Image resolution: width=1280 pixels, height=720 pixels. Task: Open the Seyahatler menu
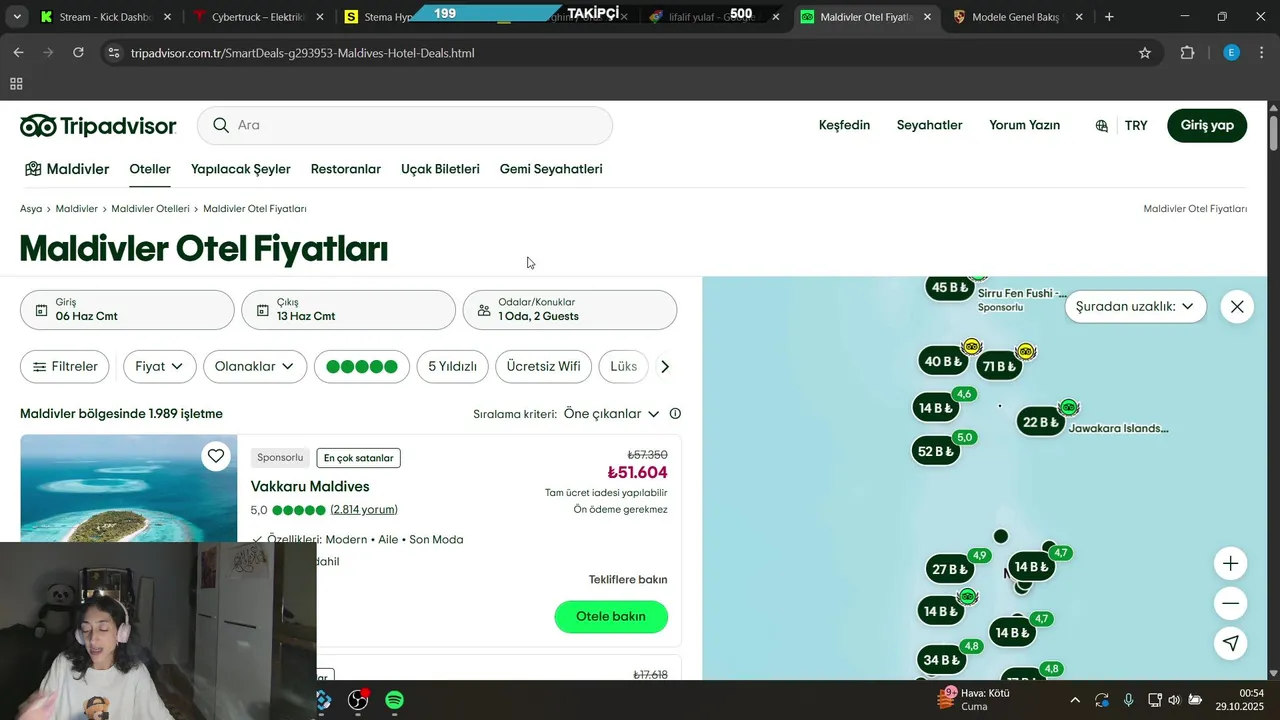929,125
